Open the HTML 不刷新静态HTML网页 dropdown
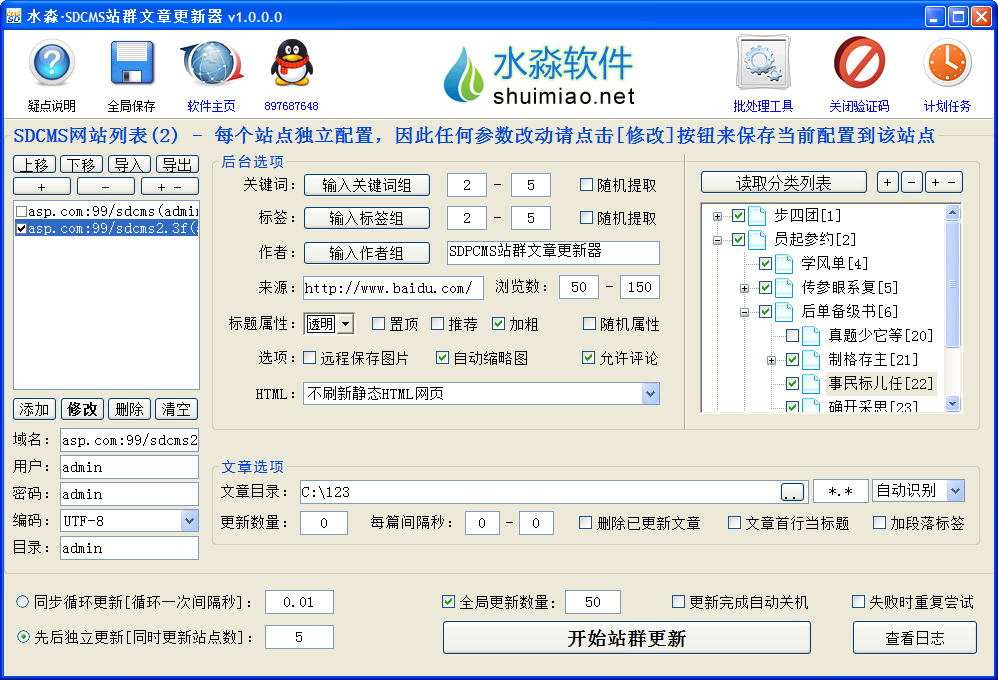The width and height of the screenshot is (998, 680). point(650,393)
